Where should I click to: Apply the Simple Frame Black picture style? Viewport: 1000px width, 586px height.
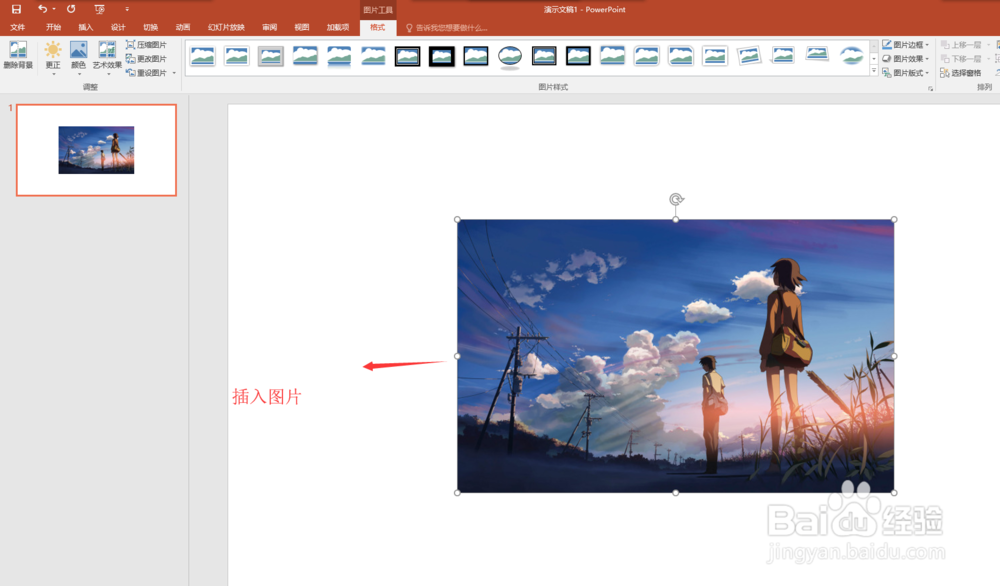coord(476,56)
